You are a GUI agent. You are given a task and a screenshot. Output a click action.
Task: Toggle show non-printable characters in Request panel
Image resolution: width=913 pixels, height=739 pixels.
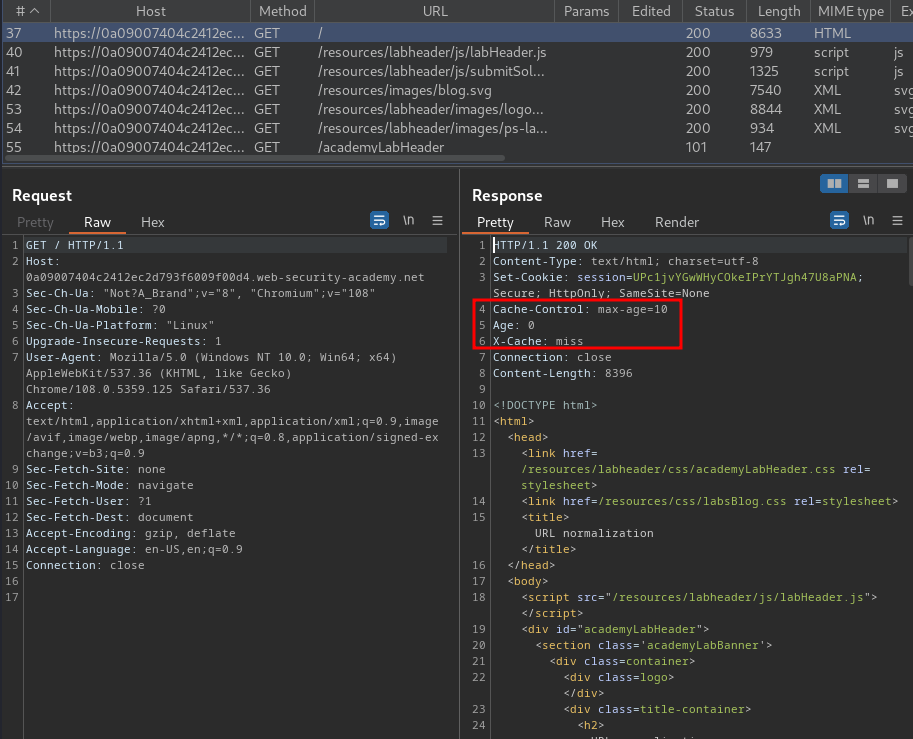click(x=409, y=221)
